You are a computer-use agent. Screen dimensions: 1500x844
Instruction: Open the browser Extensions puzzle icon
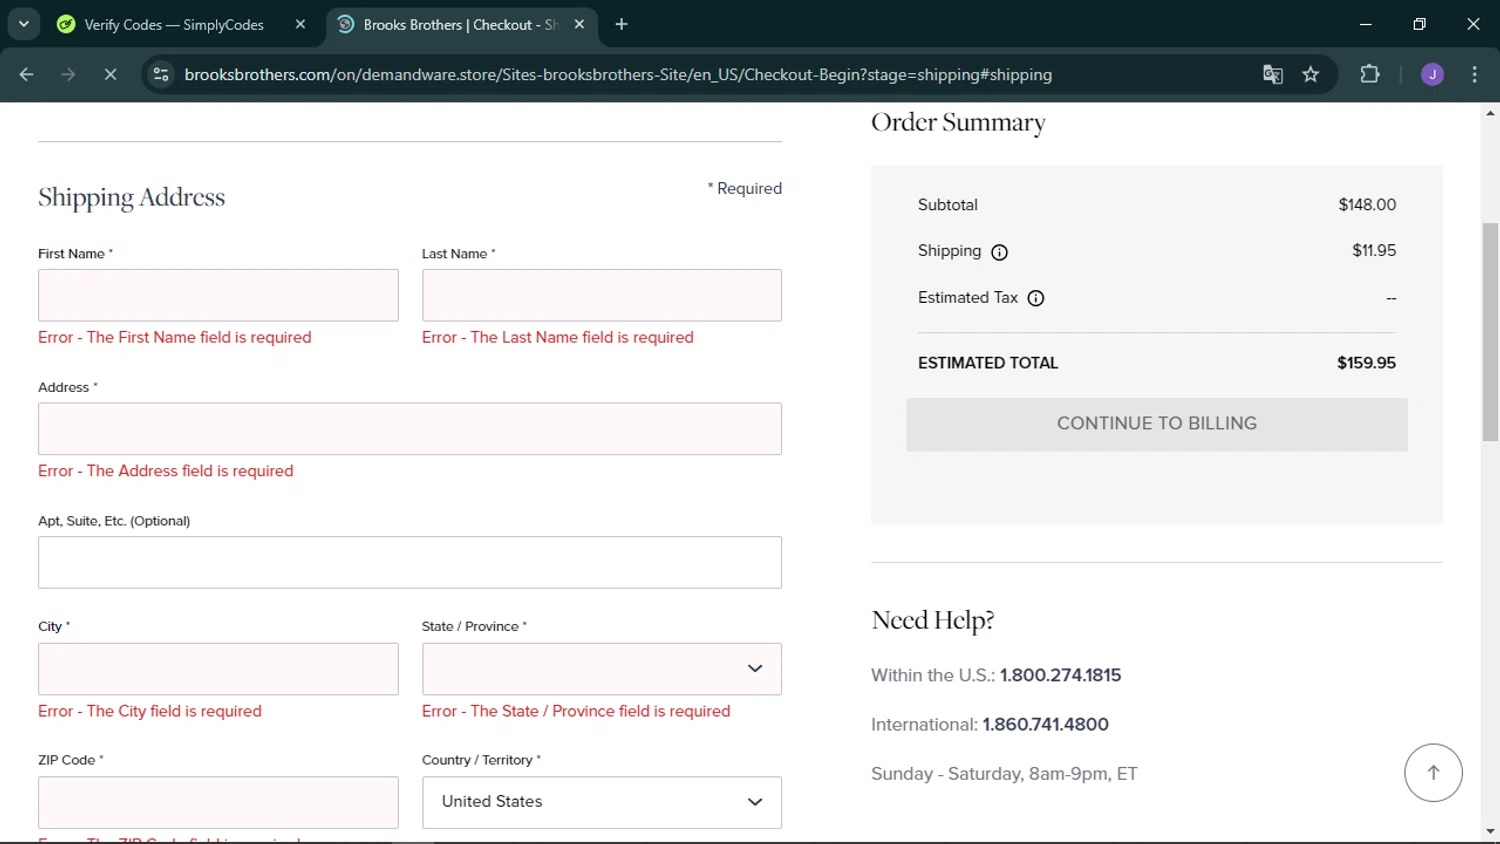[1369, 74]
